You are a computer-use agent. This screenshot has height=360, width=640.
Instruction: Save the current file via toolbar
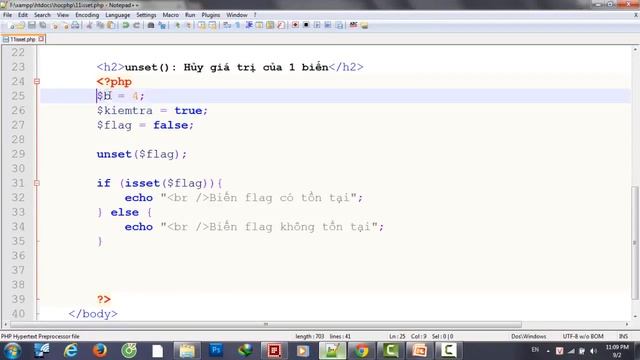32,25
